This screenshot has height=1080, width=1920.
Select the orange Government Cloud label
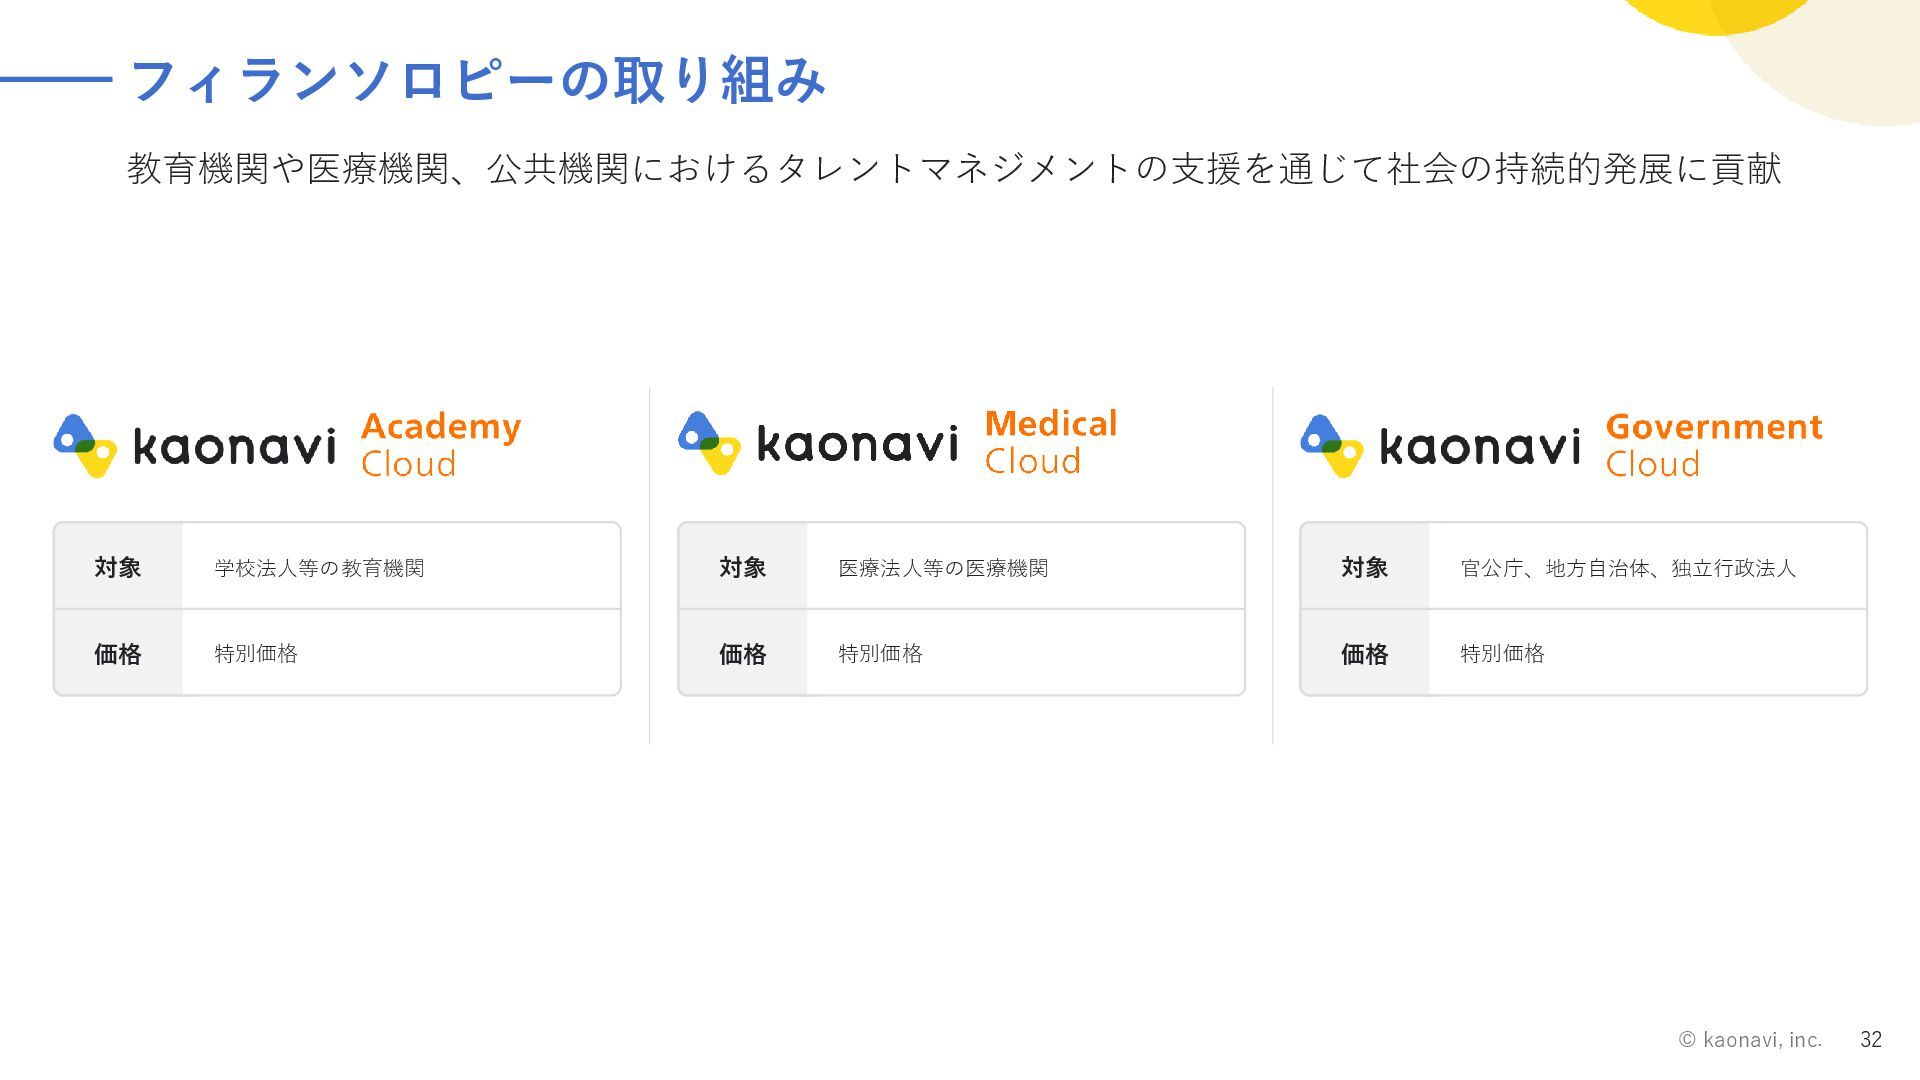[1714, 445]
